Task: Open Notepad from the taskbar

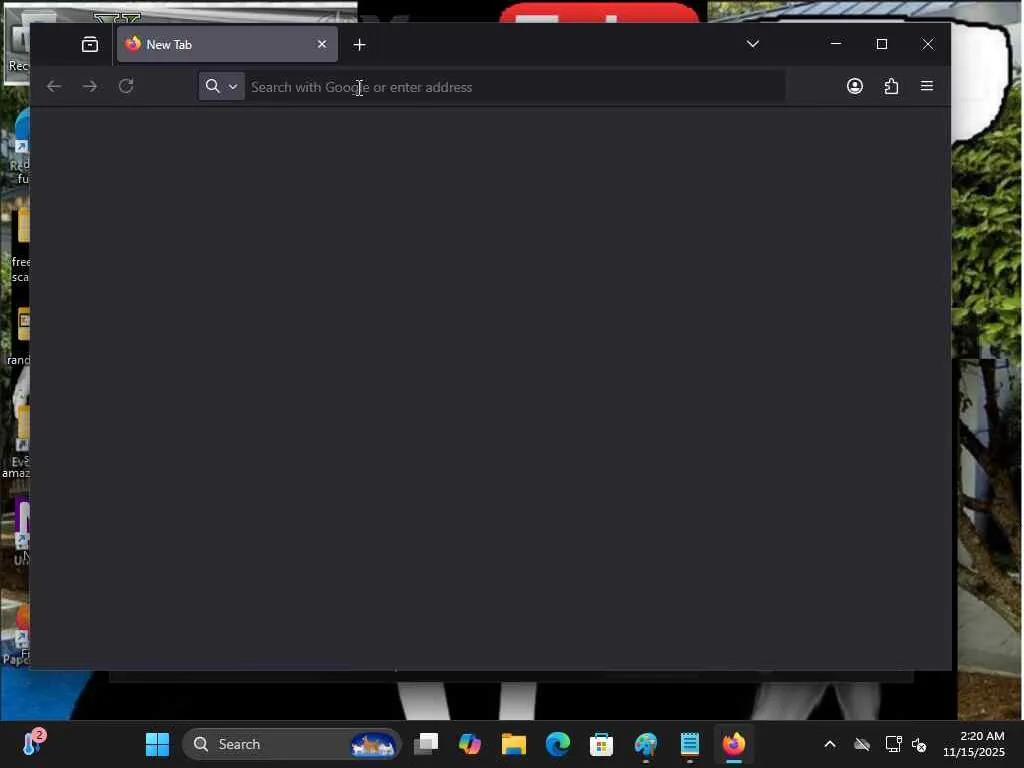Action: (690, 744)
